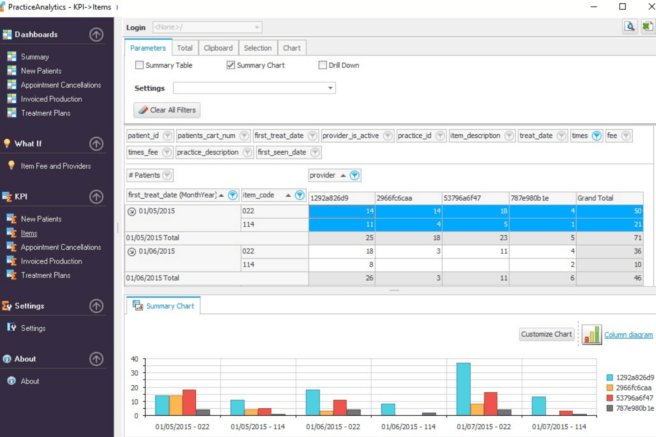
Task: Collapse the 01/05/2015 row group
Action: click(x=131, y=212)
